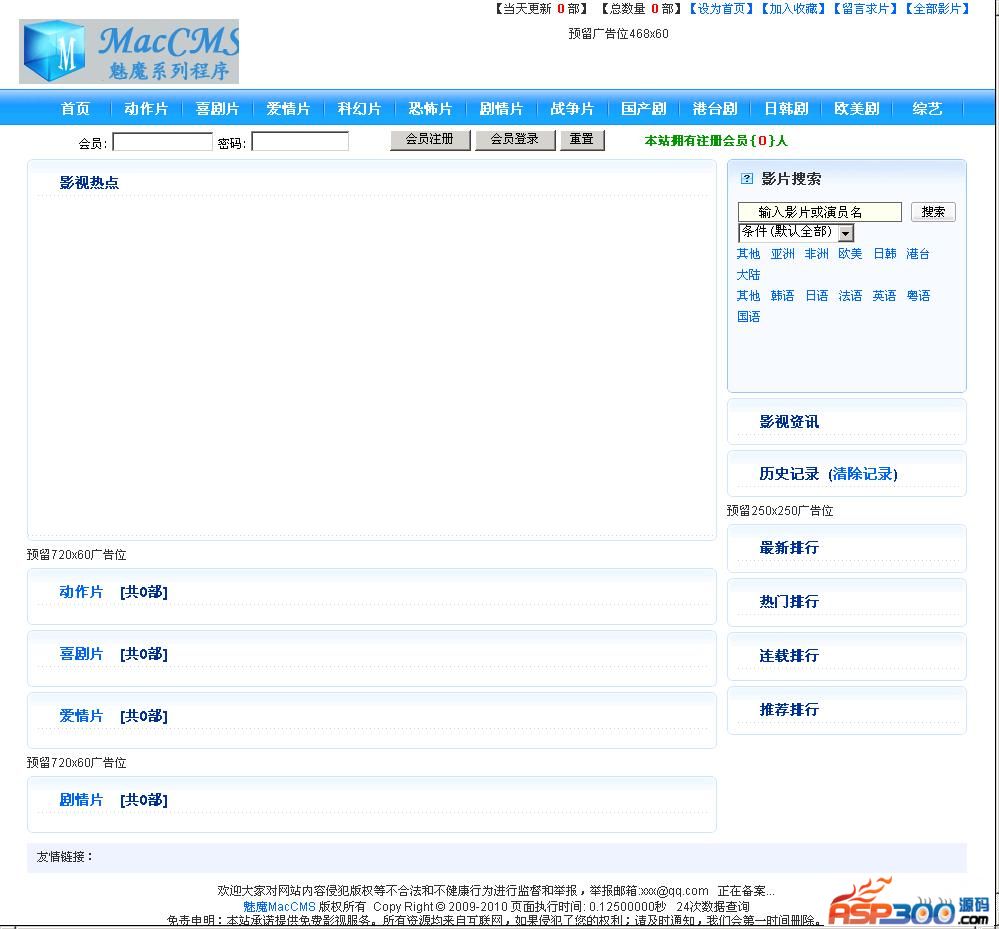Open the 全部影片 link

(937, 9)
